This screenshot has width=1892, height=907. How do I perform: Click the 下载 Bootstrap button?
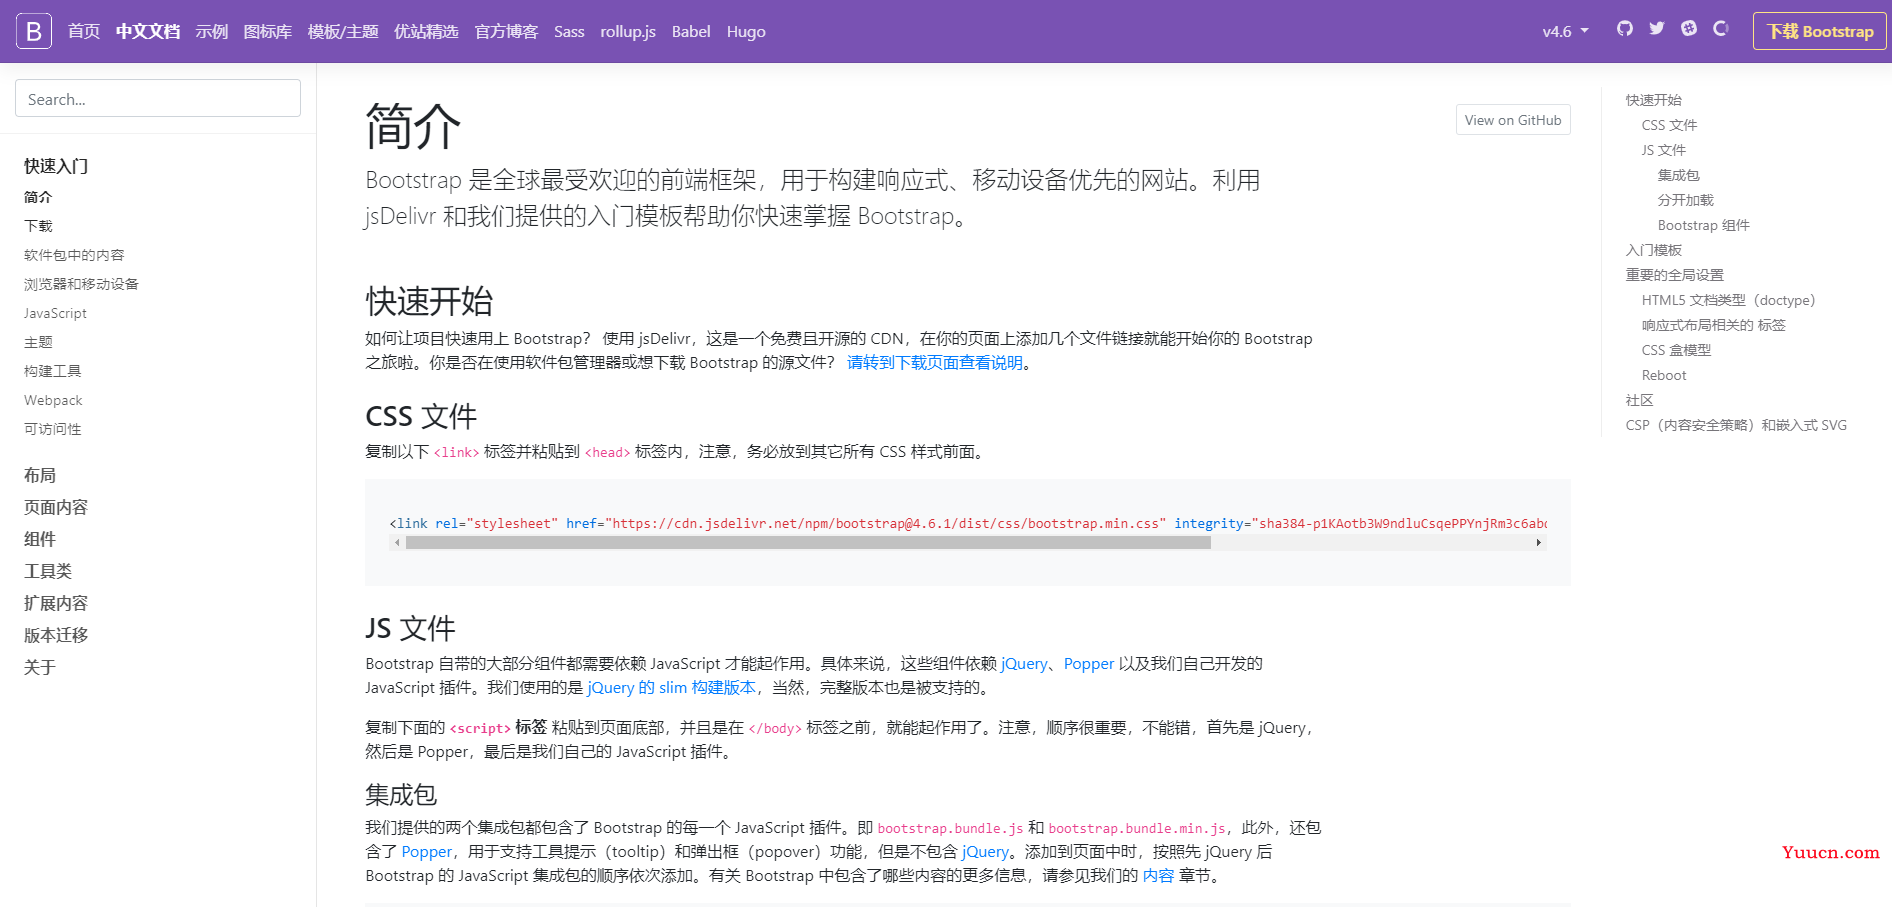click(x=1820, y=31)
